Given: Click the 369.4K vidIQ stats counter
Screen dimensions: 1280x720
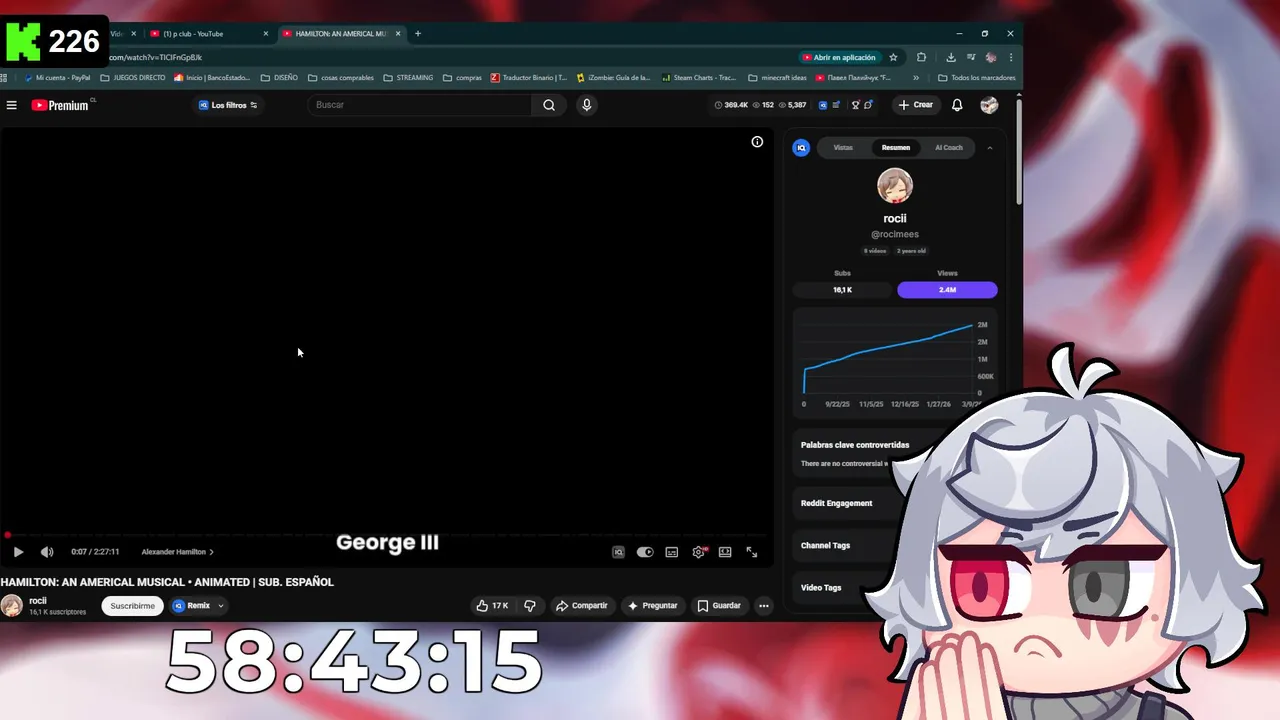Looking at the screenshot, I should 730,105.
